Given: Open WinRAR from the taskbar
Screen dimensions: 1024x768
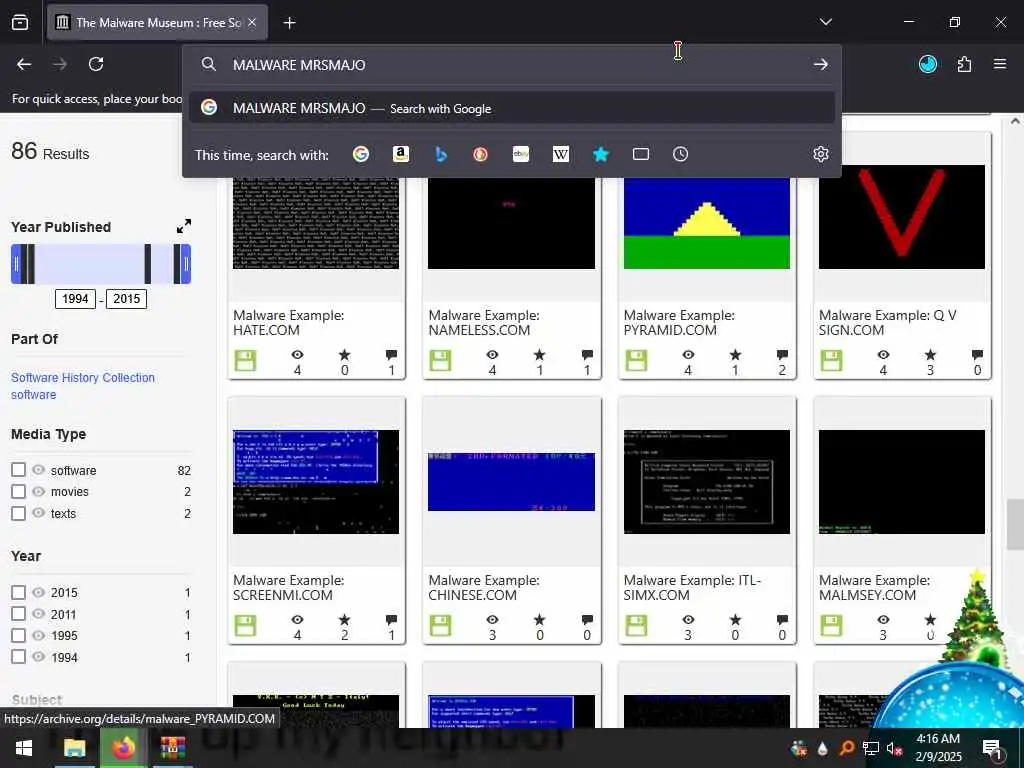Looking at the screenshot, I should tap(173, 748).
